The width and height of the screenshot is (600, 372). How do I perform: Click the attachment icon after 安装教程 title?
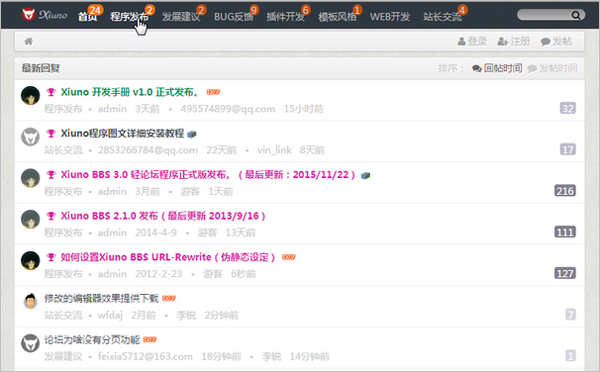click(x=192, y=134)
